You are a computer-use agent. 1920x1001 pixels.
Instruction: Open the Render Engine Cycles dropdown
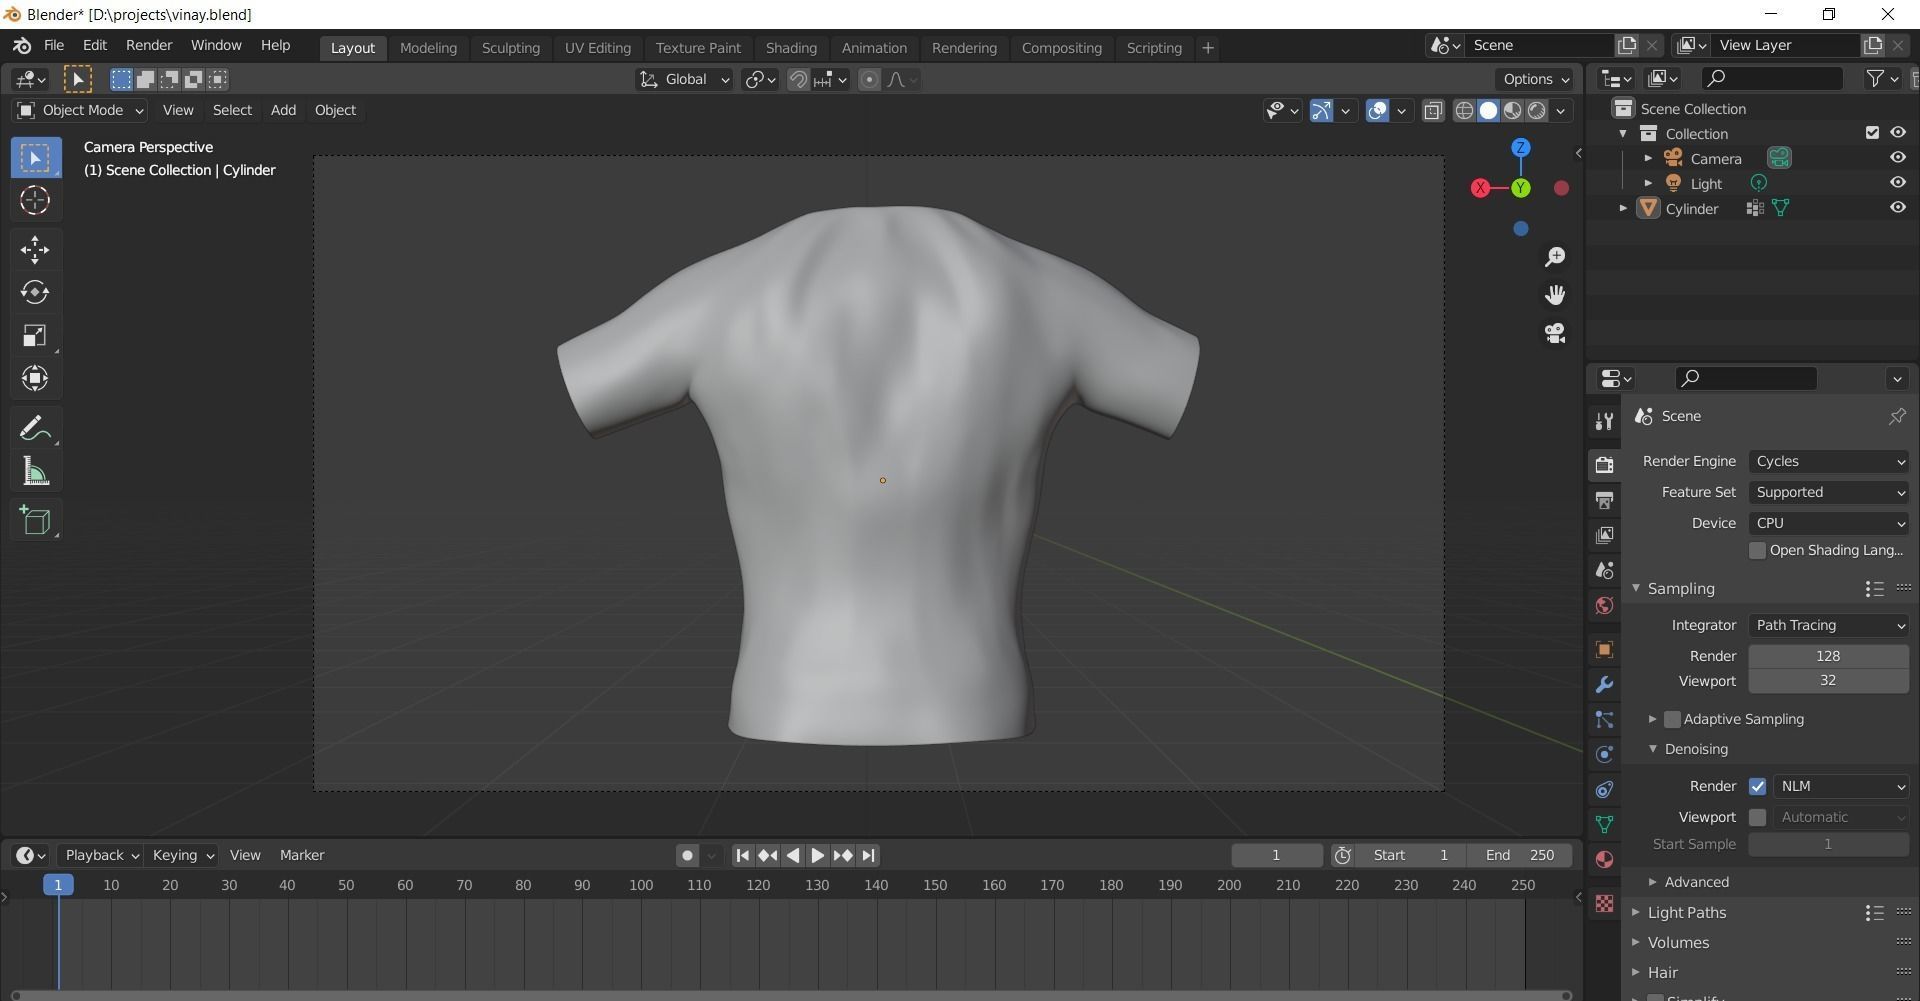point(1828,462)
